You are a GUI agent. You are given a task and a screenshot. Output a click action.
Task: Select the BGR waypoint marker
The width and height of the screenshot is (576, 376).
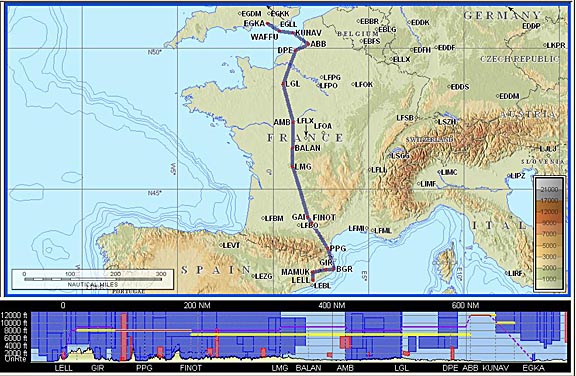[x=334, y=269]
